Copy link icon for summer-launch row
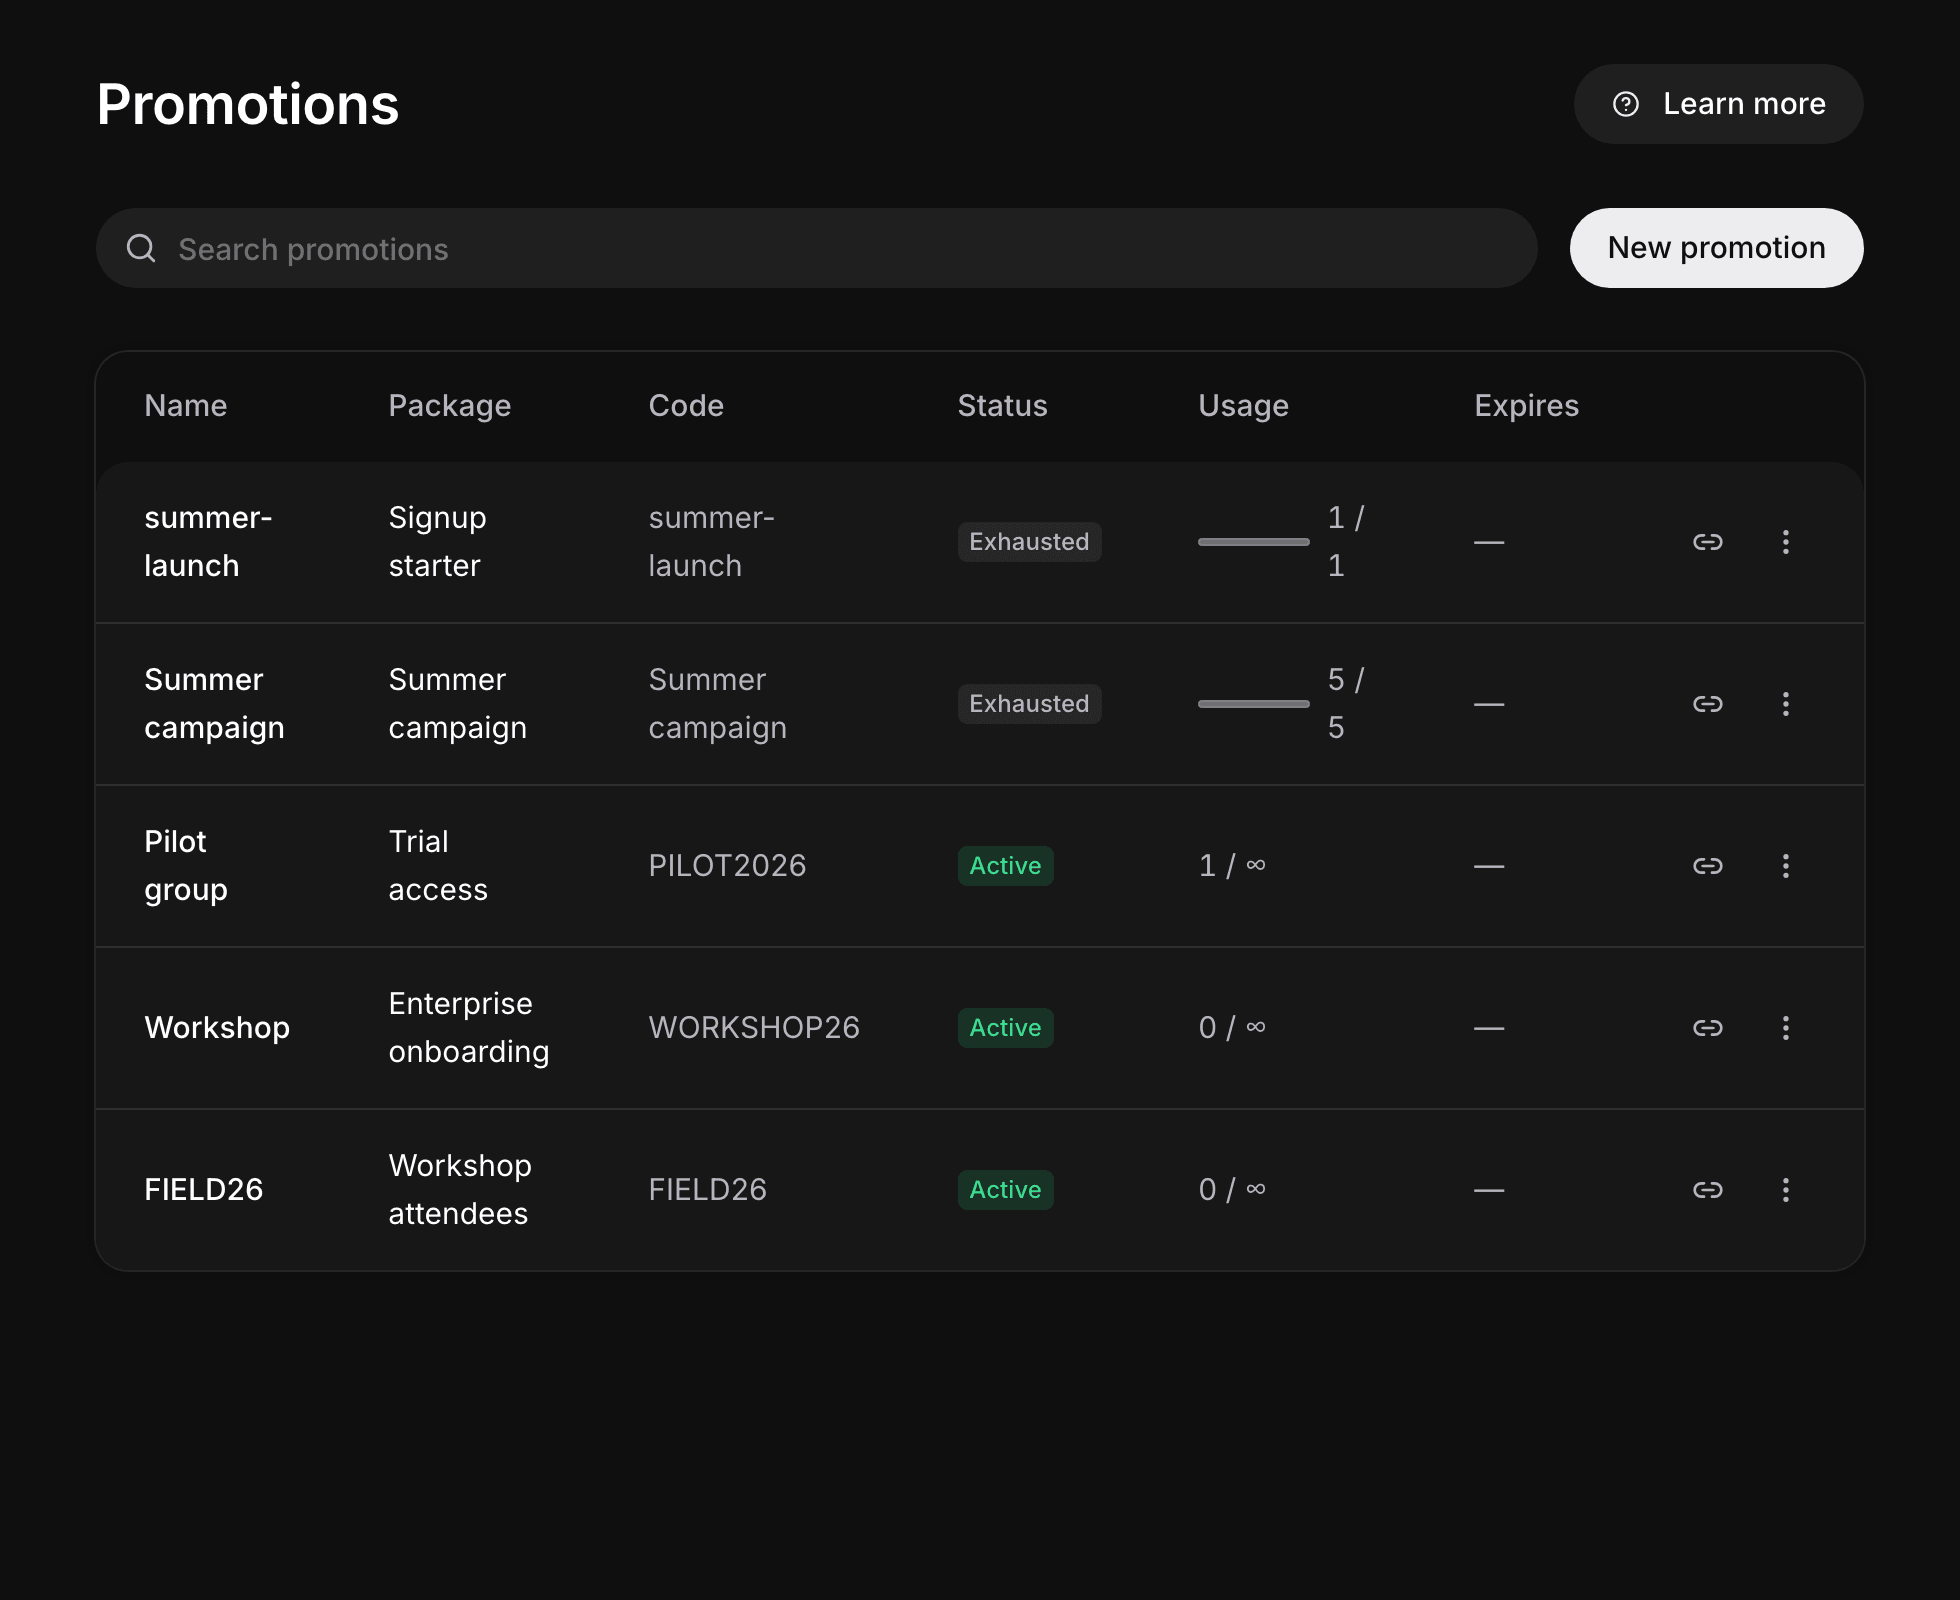 tap(1707, 542)
